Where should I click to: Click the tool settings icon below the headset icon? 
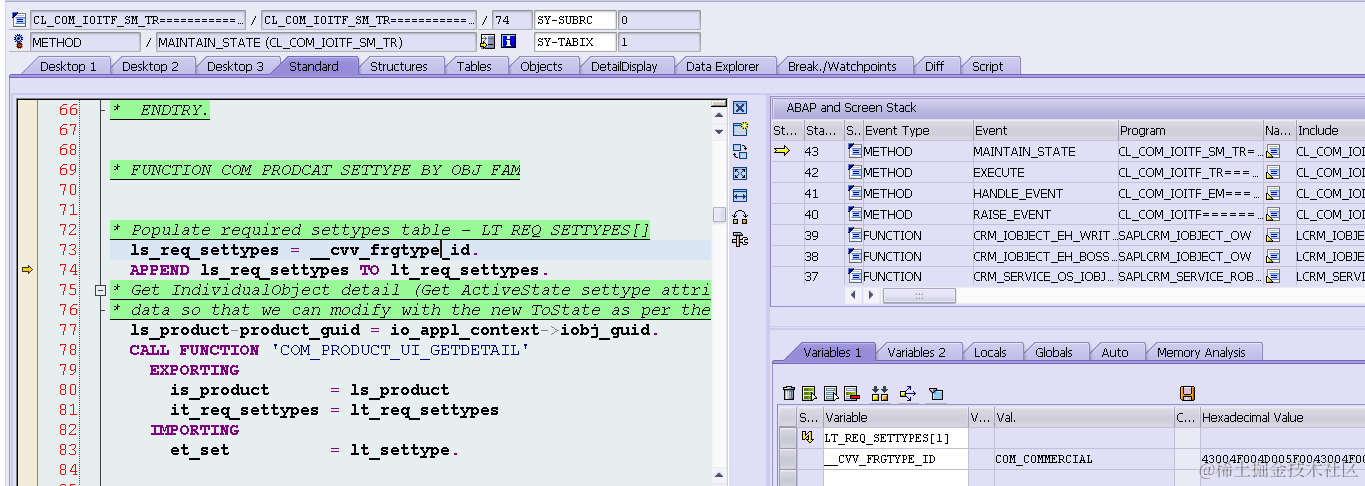(740, 239)
